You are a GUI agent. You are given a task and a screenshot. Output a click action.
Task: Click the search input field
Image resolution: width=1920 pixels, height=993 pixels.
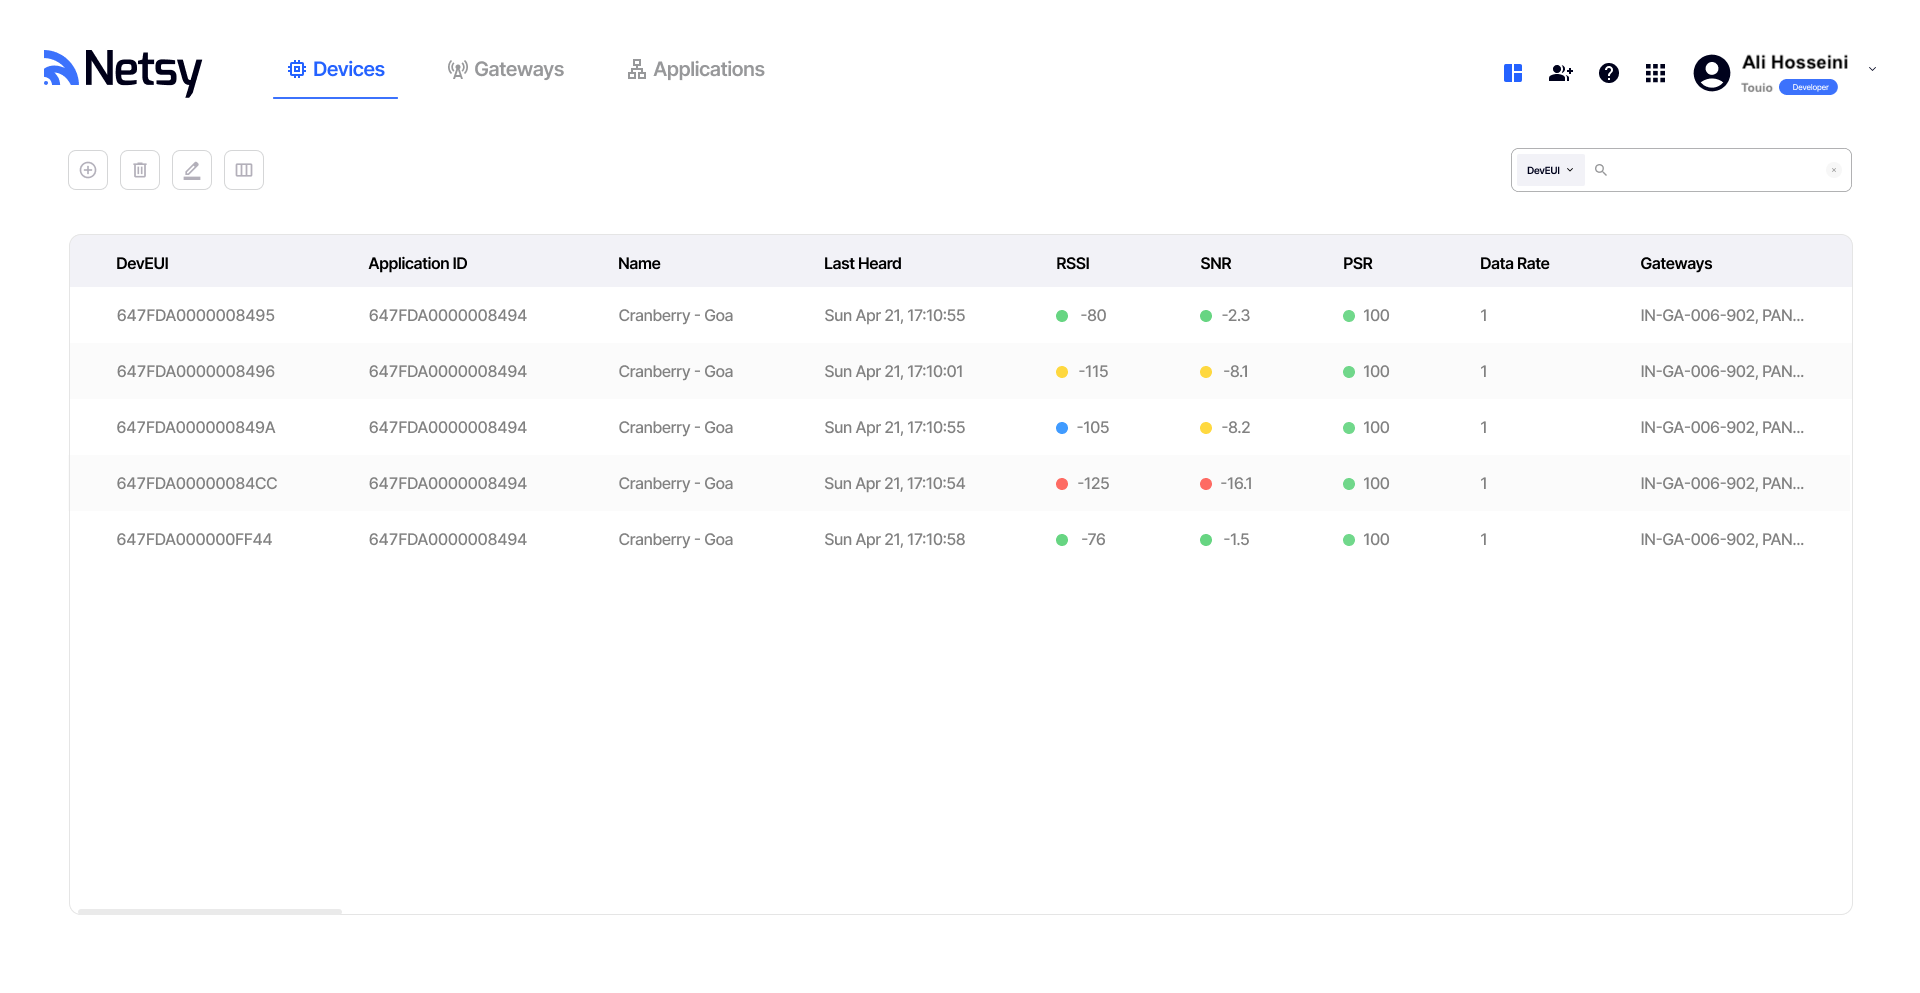(1715, 170)
